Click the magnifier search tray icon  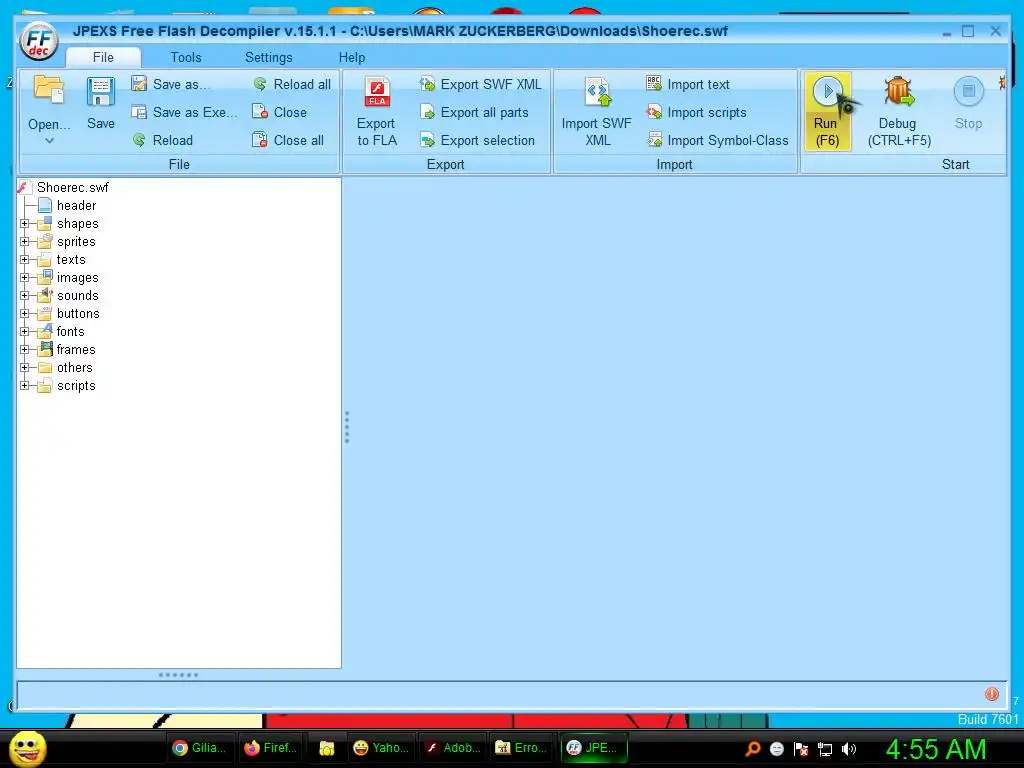coord(753,749)
